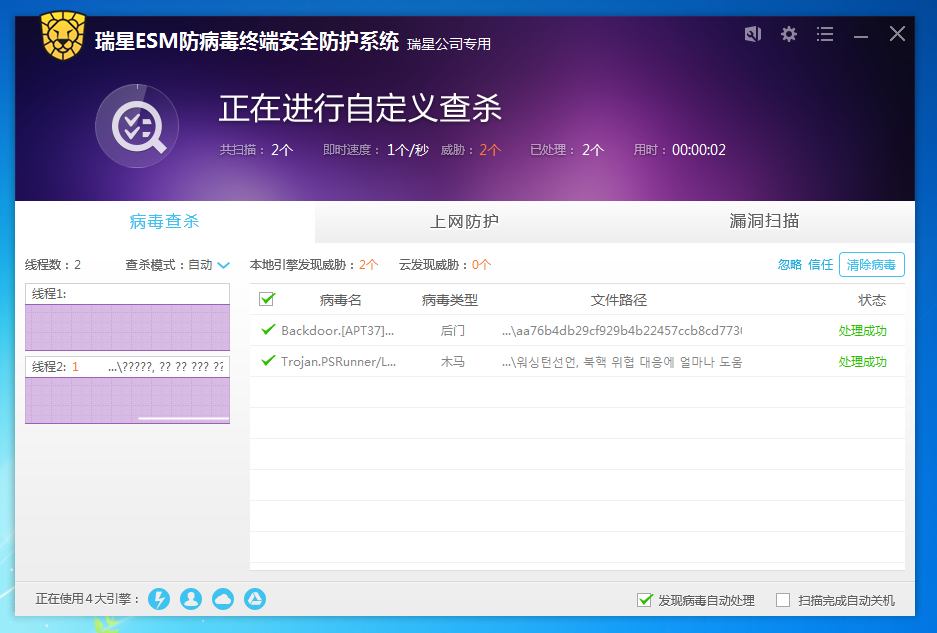Viewport: 937px width, 633px height.
Task: Click the 即时速度 1个/秒 statistic
Action: tap(376, 149)
